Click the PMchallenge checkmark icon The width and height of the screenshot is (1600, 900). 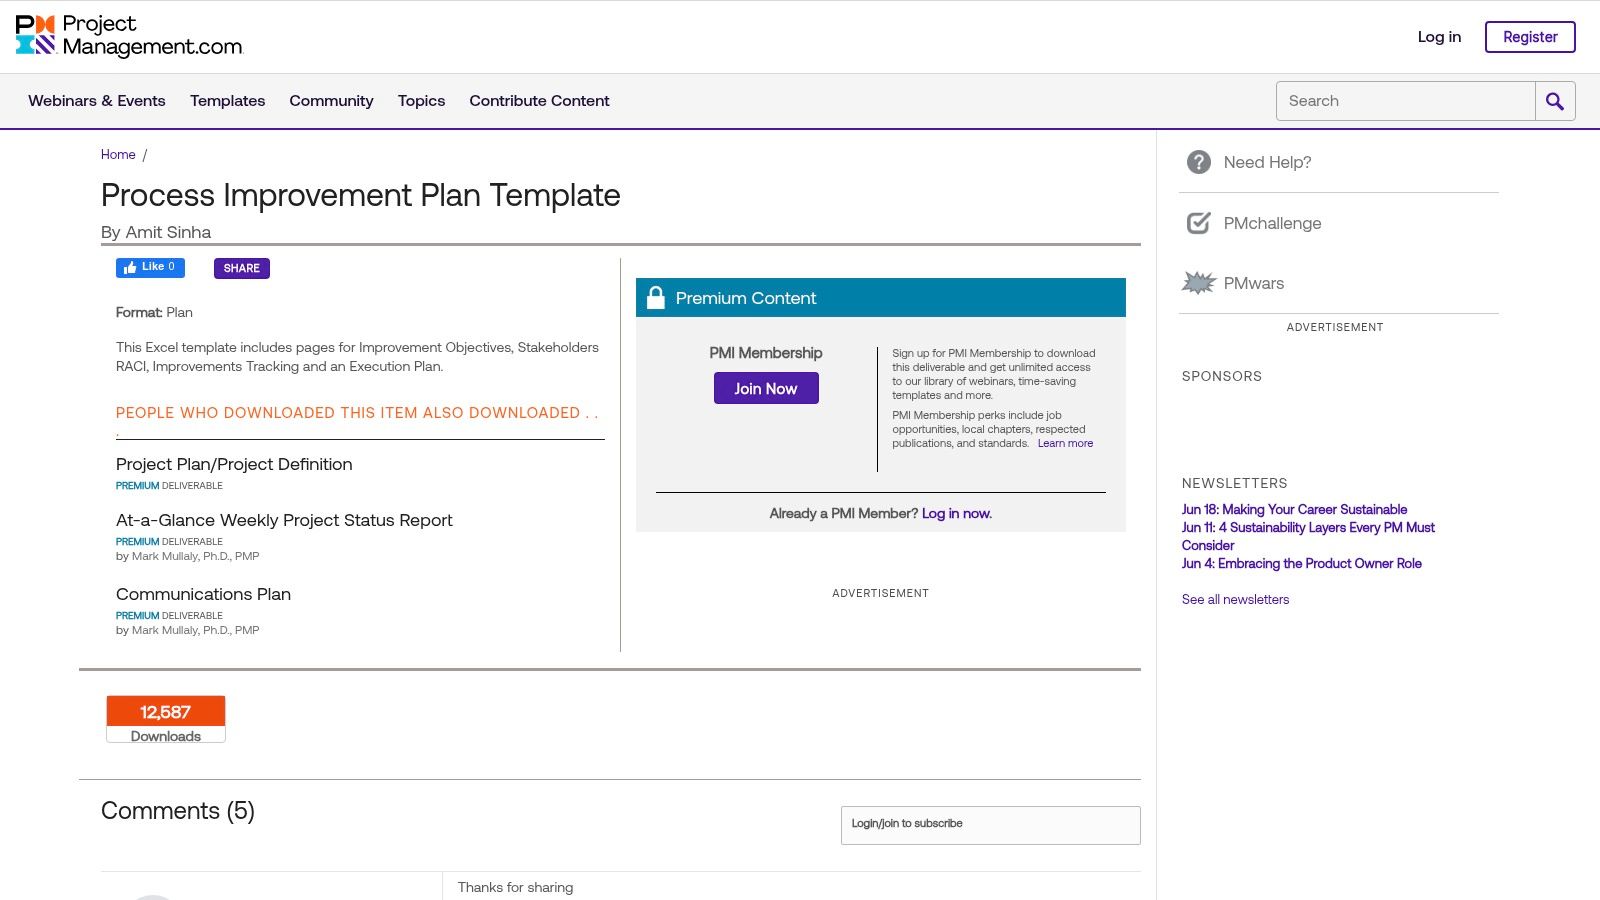tap(1198, 223)
